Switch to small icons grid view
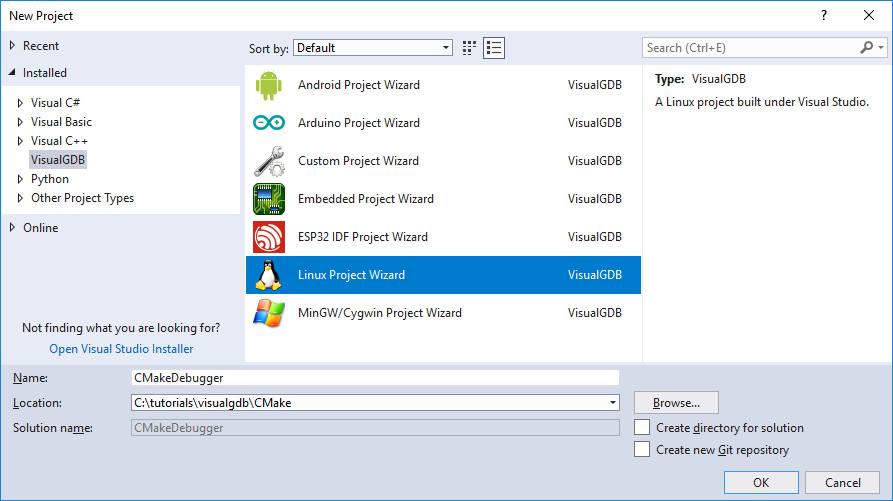893x501 pixels. (469, 48)
